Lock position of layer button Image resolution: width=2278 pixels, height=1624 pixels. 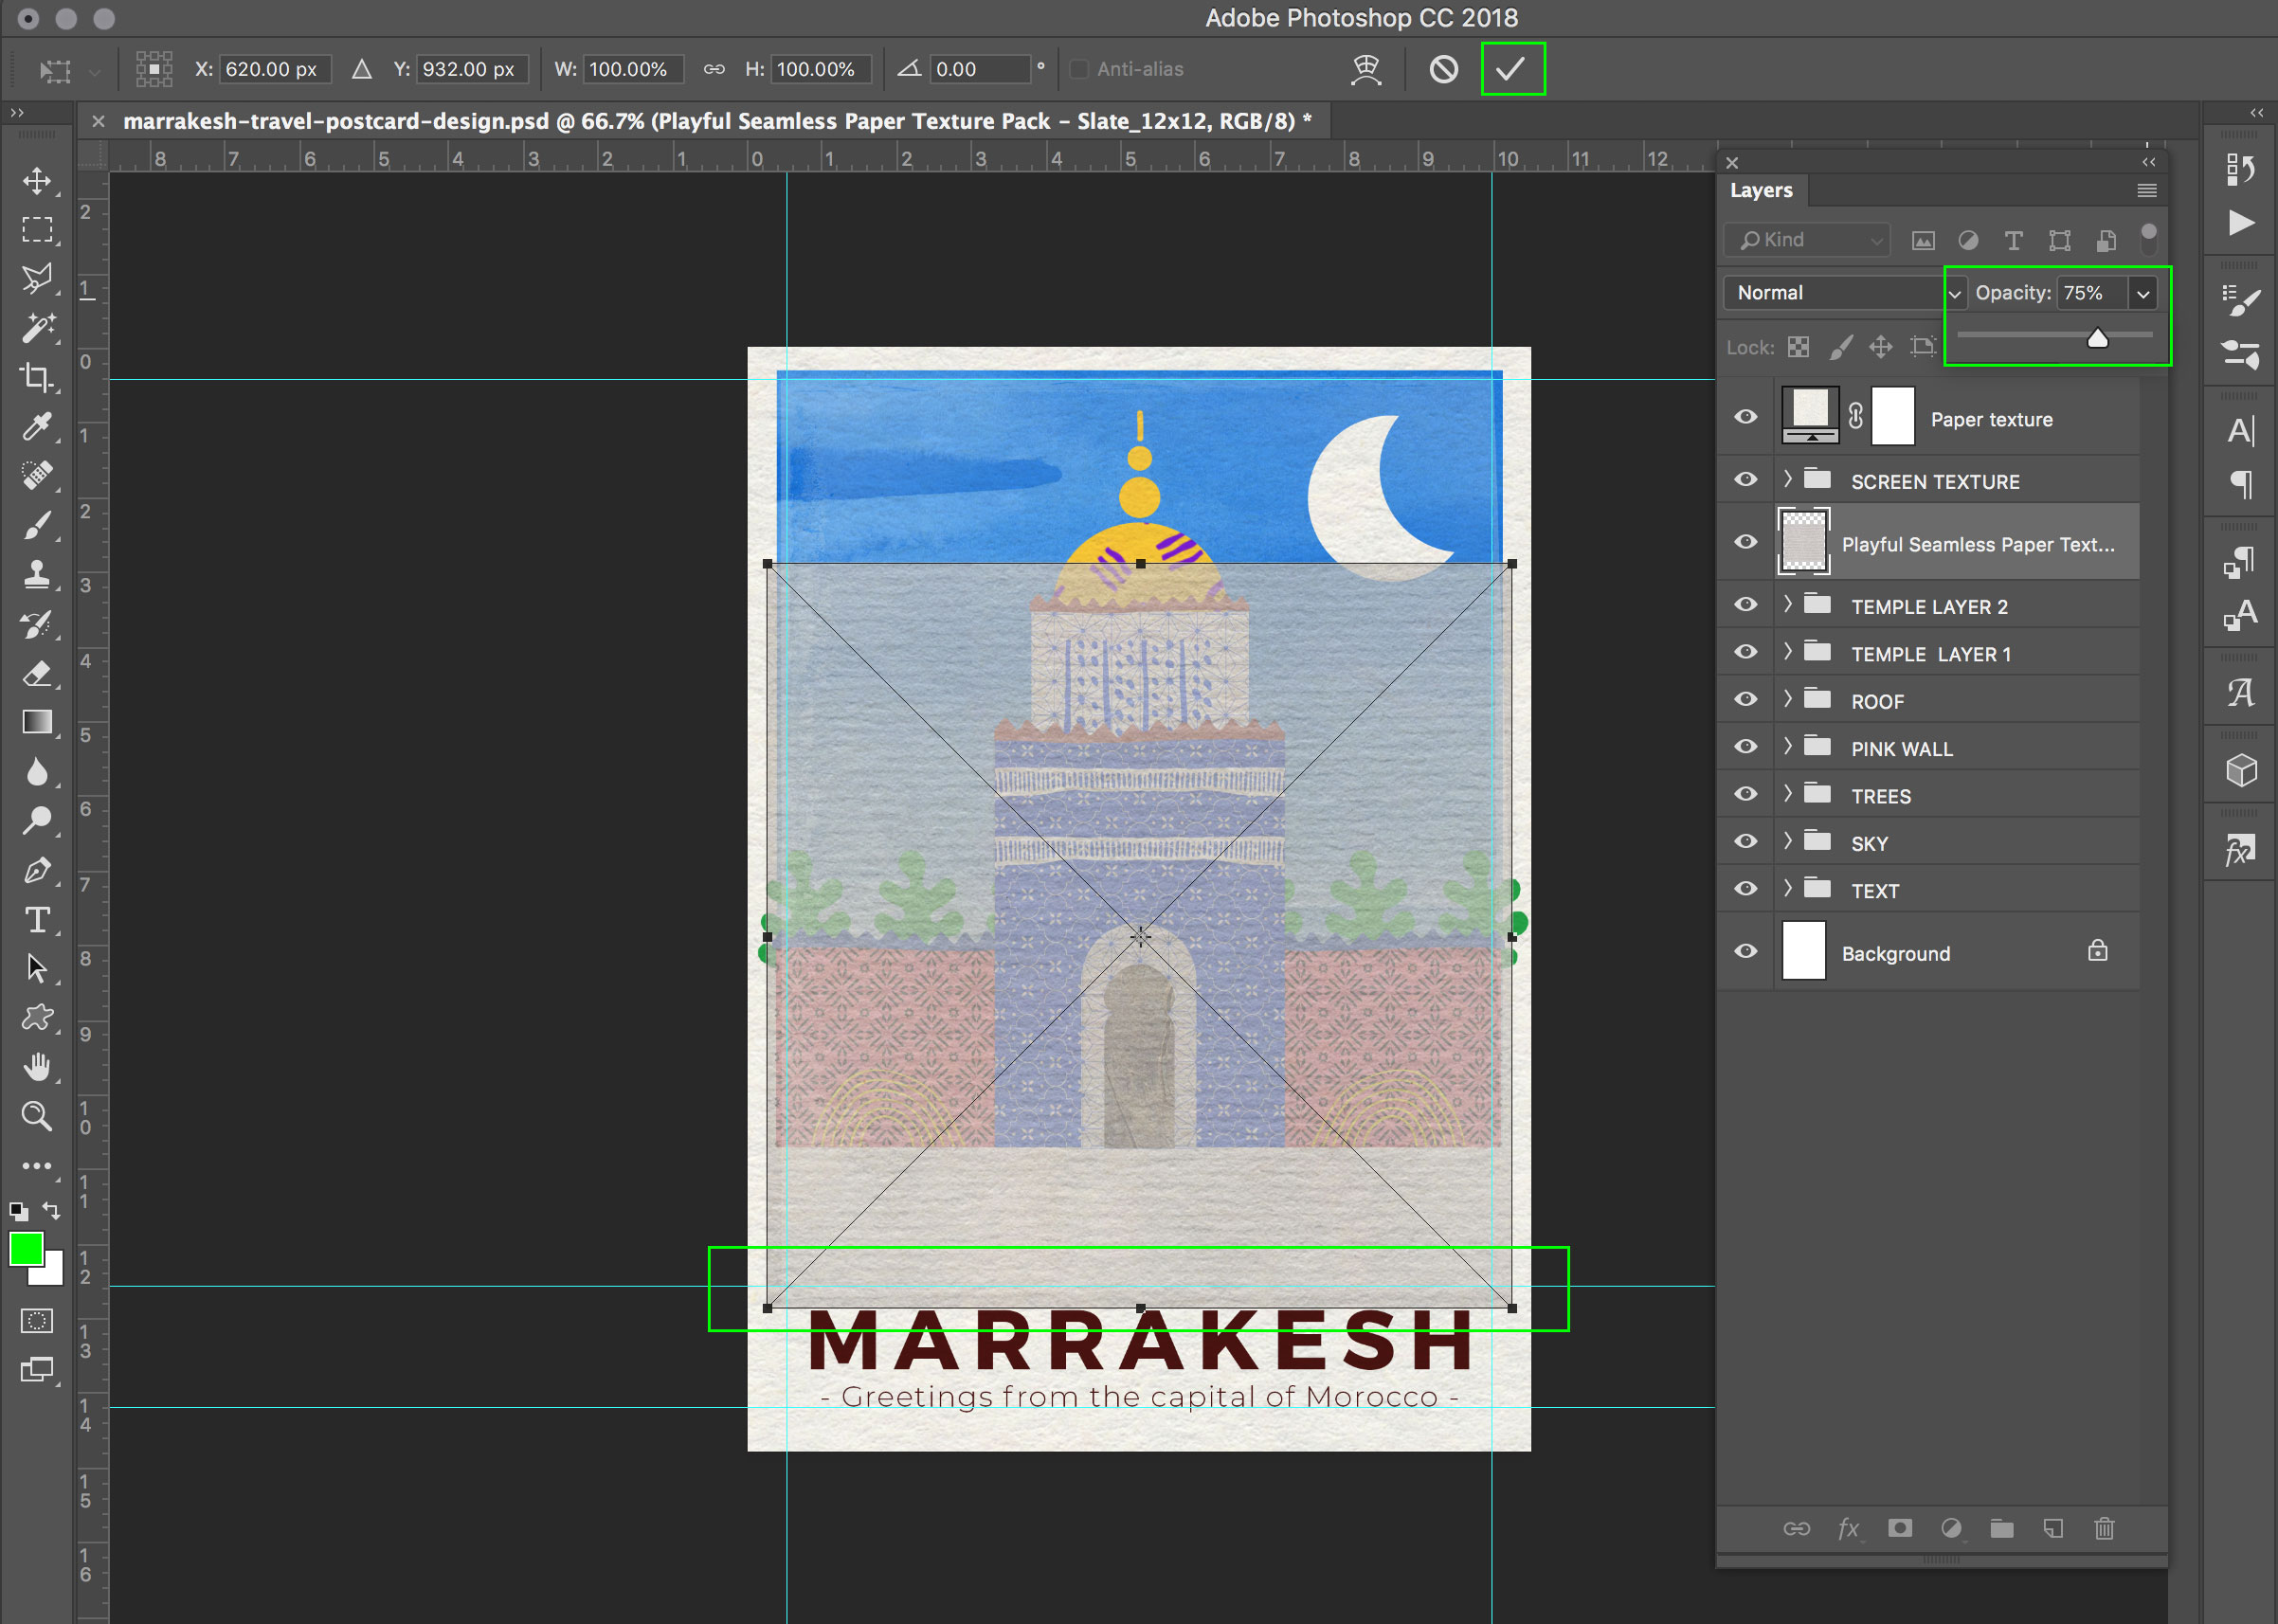click(1880, 347)
